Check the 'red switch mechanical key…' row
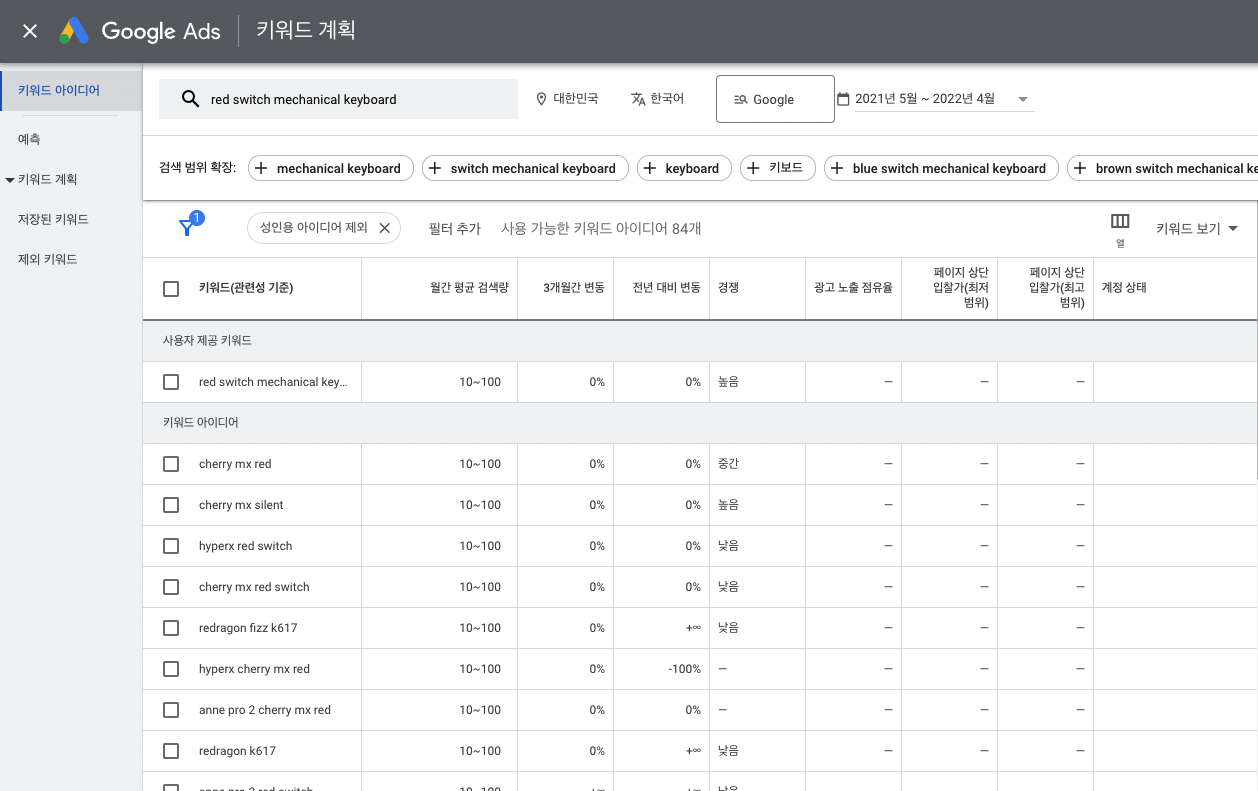1258x791 pixels. [171, 382]
